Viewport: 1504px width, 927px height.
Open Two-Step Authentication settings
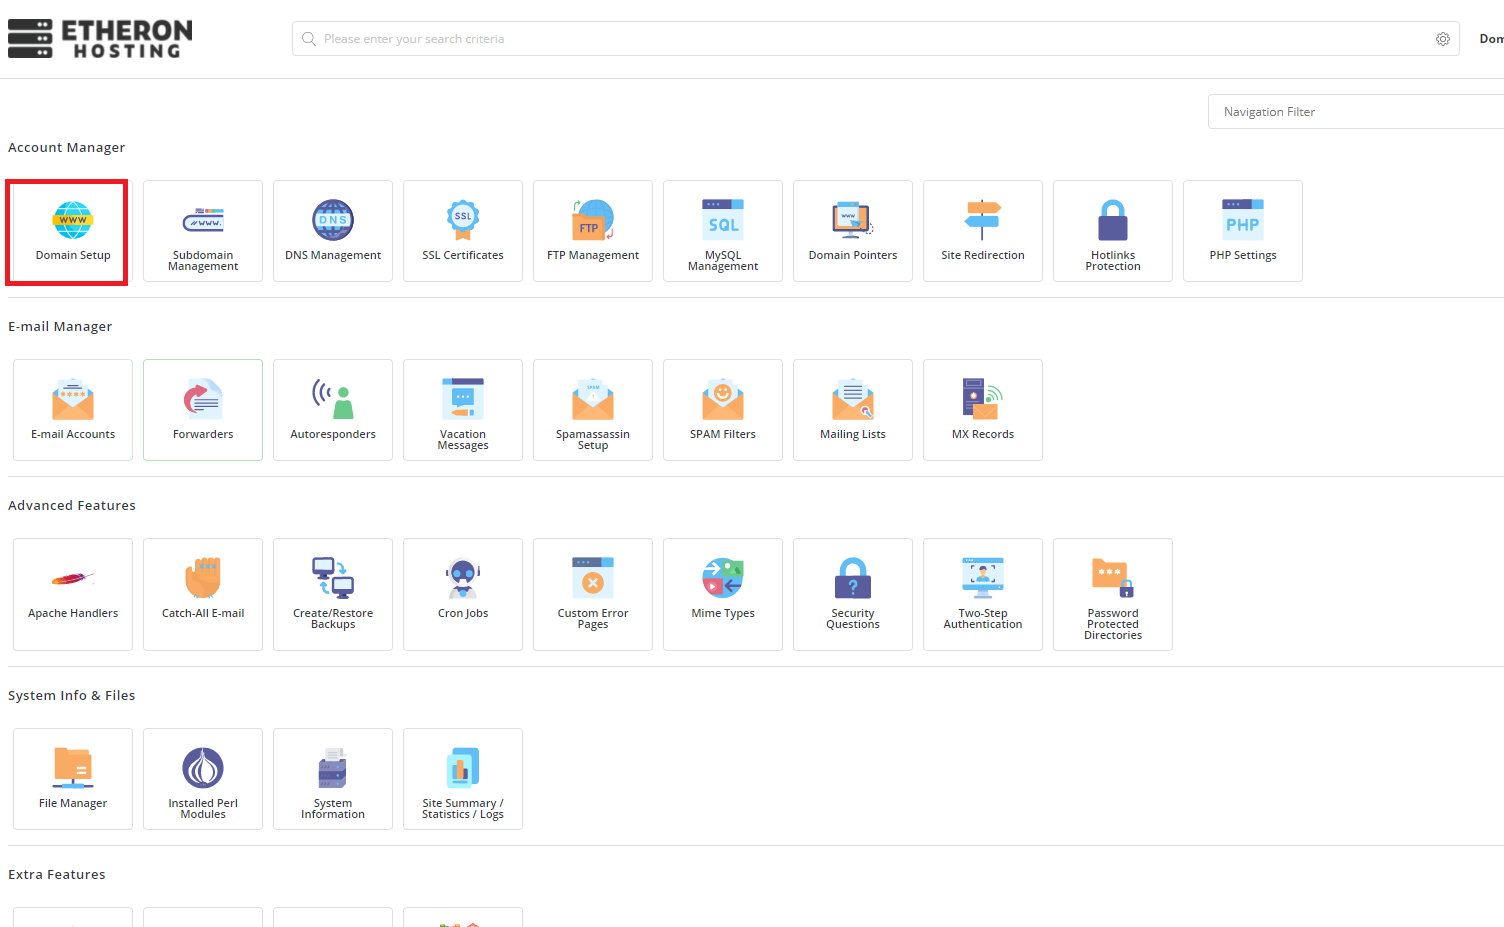pyautogui.click(x=983, y=594)
